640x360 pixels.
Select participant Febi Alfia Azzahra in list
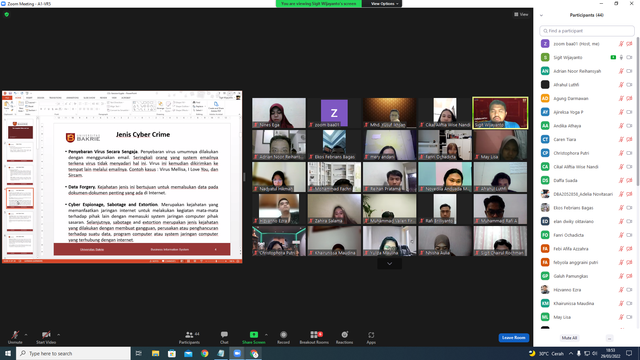point(587,249)
